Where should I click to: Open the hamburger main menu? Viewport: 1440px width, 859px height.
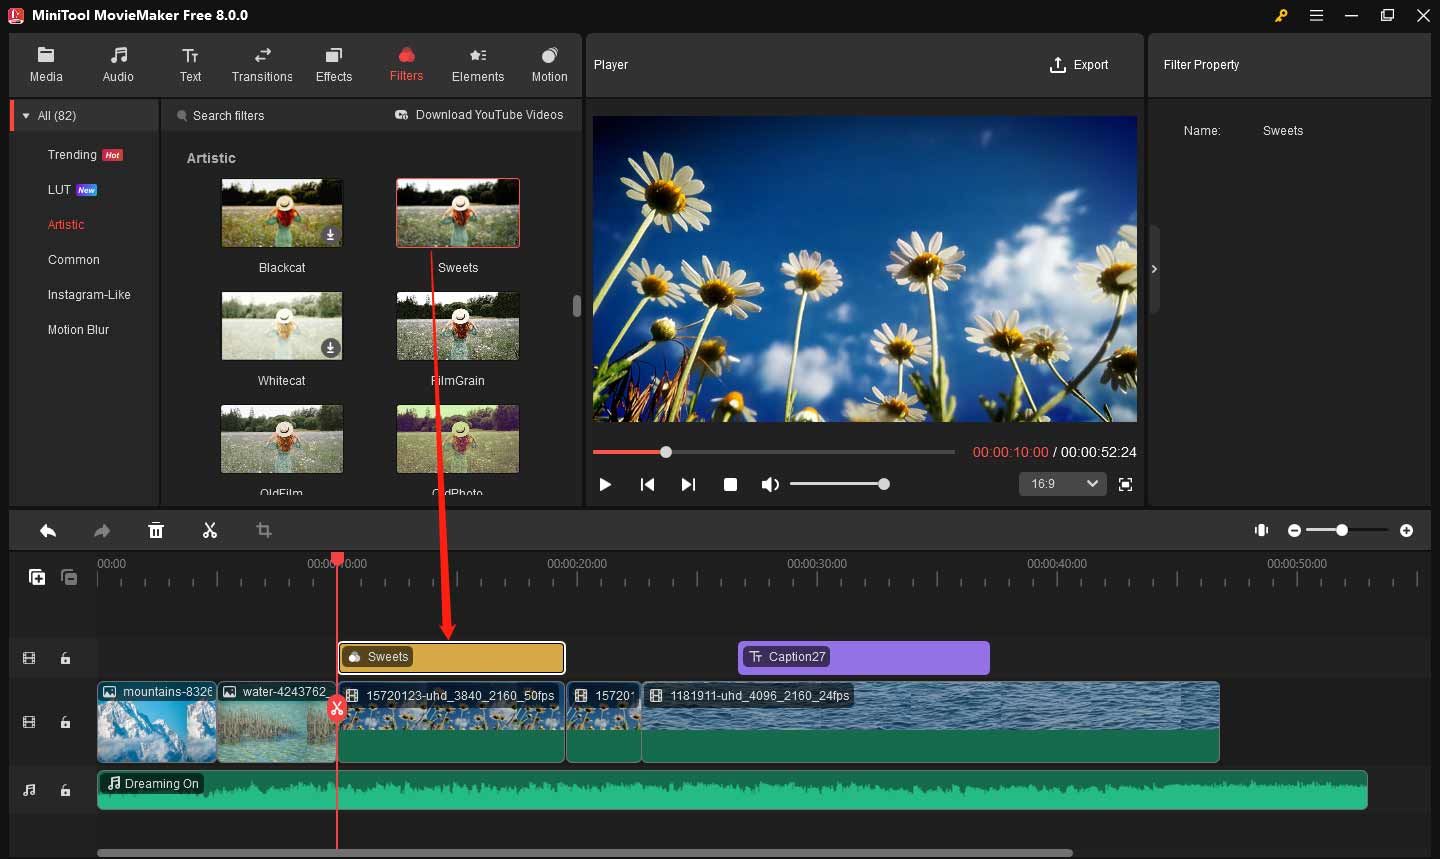pyautogui.click(x=1316, y=15)
